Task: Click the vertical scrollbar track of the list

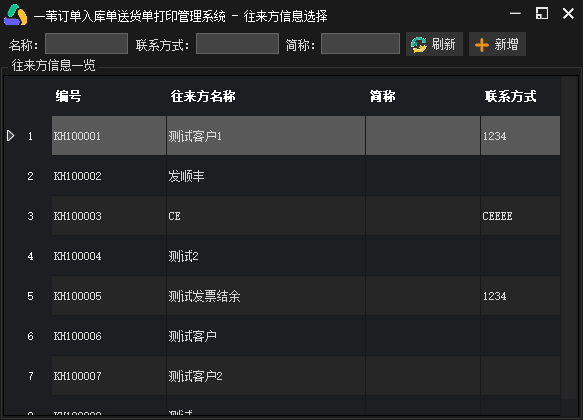Action: (569, 238)
